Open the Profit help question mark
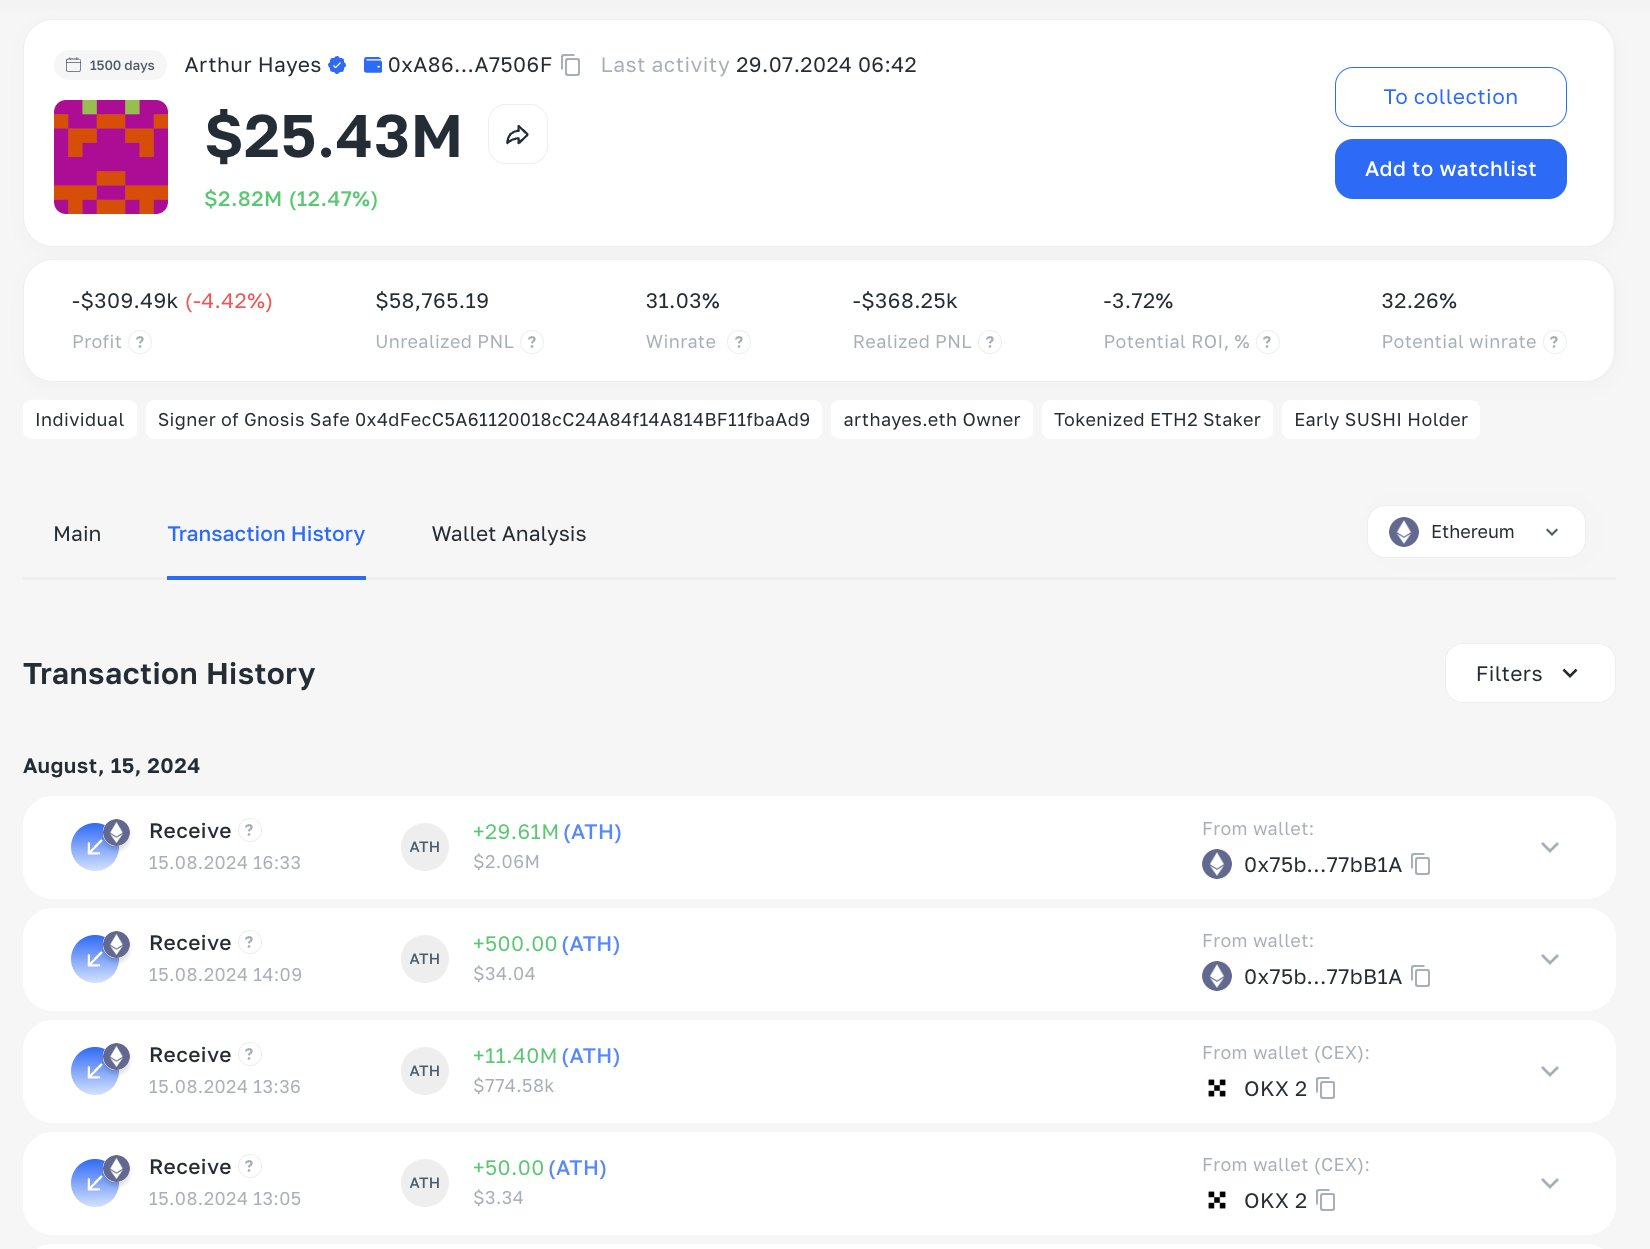Image resolution: width=1650 pixels, height=1249 pixels. point(140,342)
